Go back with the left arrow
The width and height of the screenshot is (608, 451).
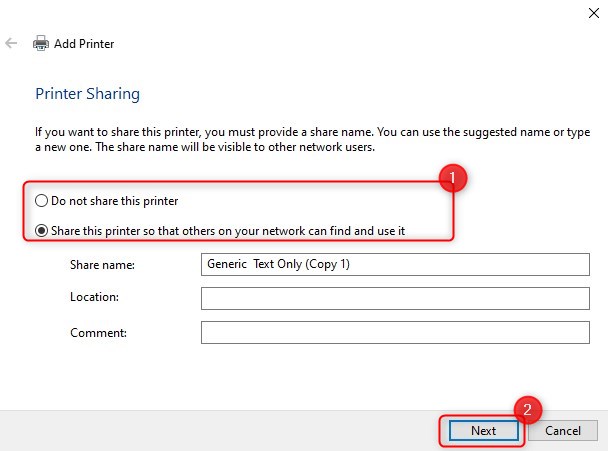click(x=11, y=43)
